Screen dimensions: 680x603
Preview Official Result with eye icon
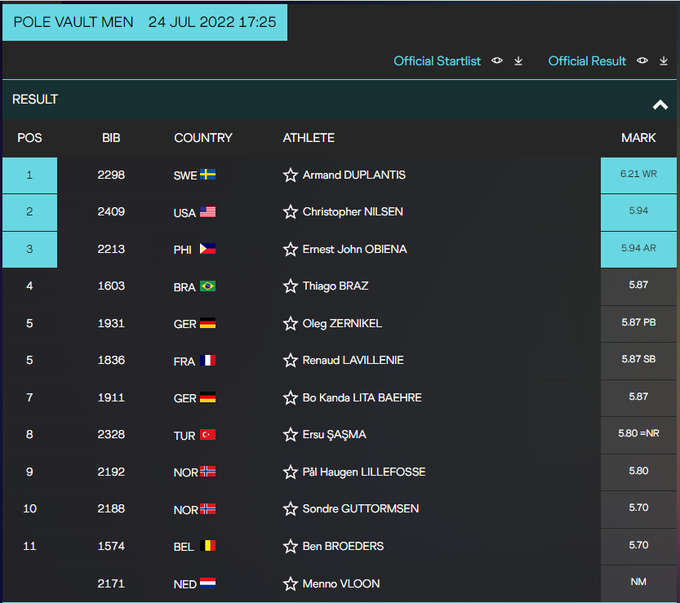coord(642,61)
